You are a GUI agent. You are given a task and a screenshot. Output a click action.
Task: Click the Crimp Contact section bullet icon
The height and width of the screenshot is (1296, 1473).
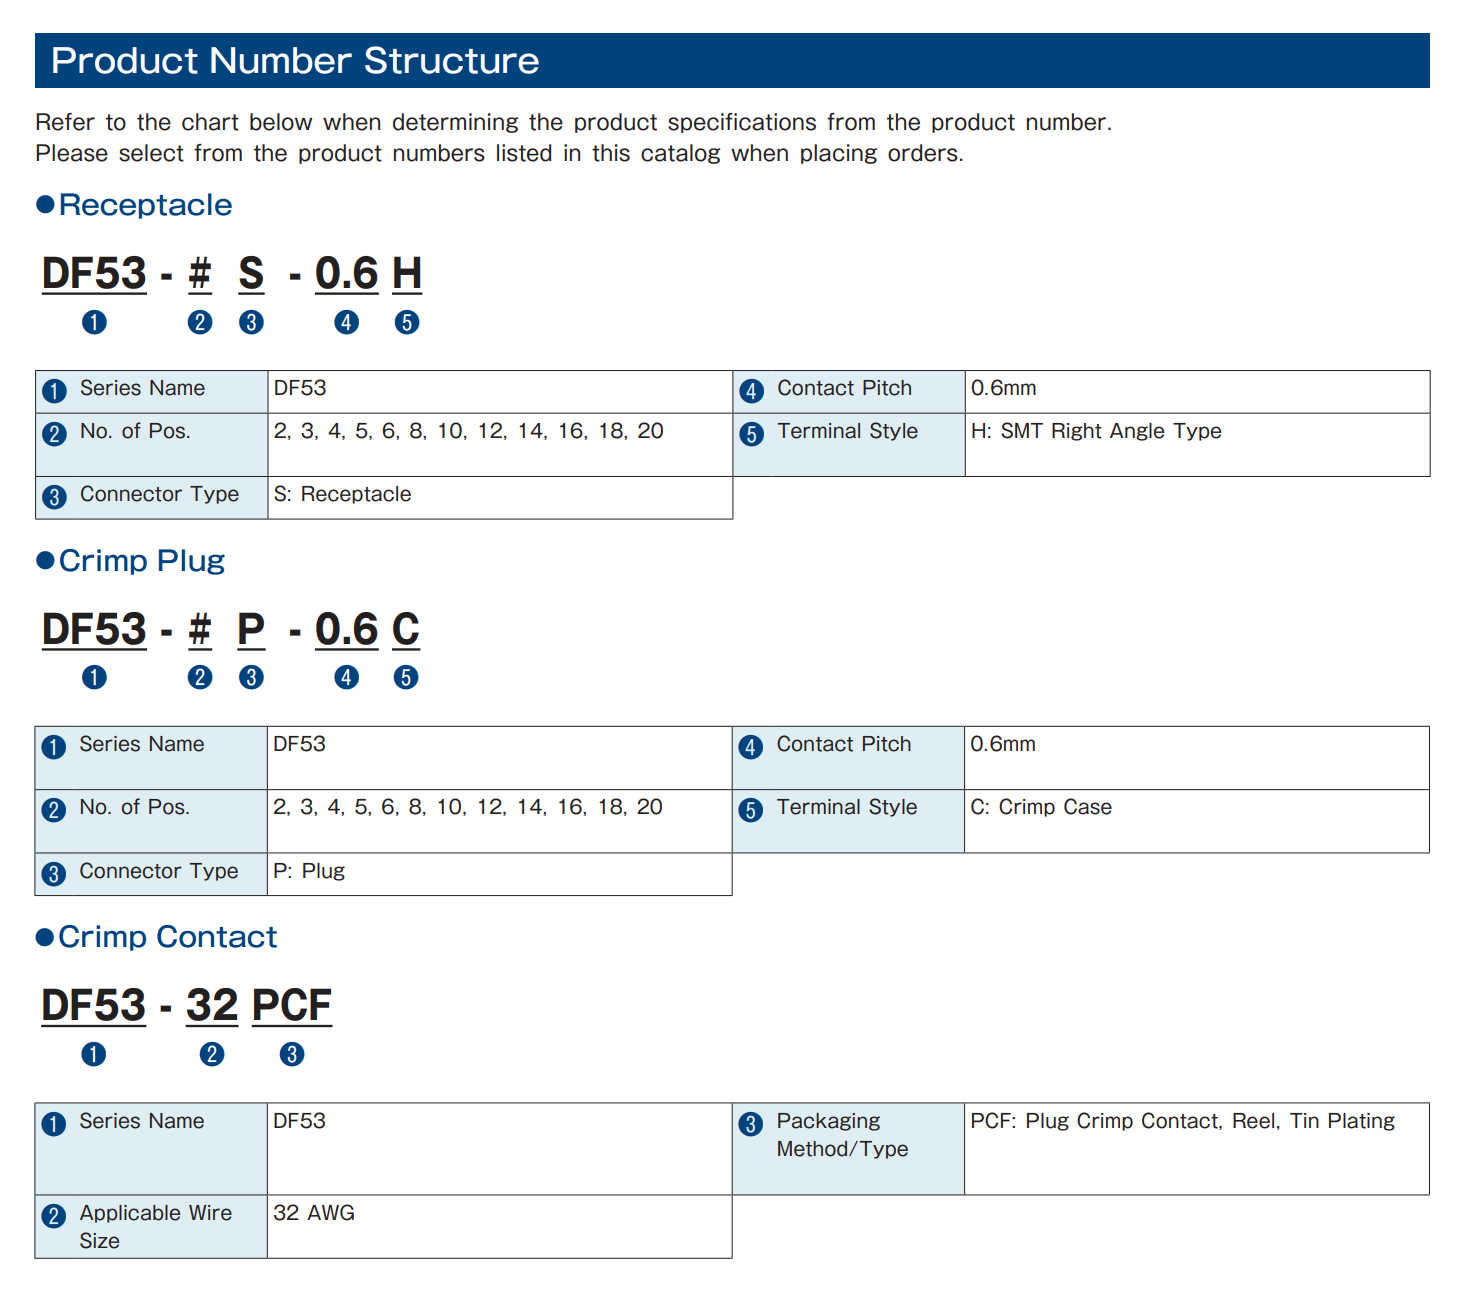click(x=45, y=937)
